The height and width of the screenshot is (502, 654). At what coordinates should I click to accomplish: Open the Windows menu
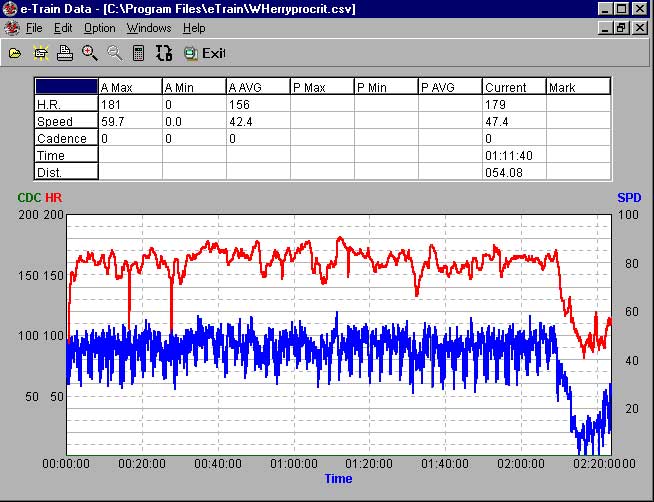pyautogui.click(x=149, y=28)
